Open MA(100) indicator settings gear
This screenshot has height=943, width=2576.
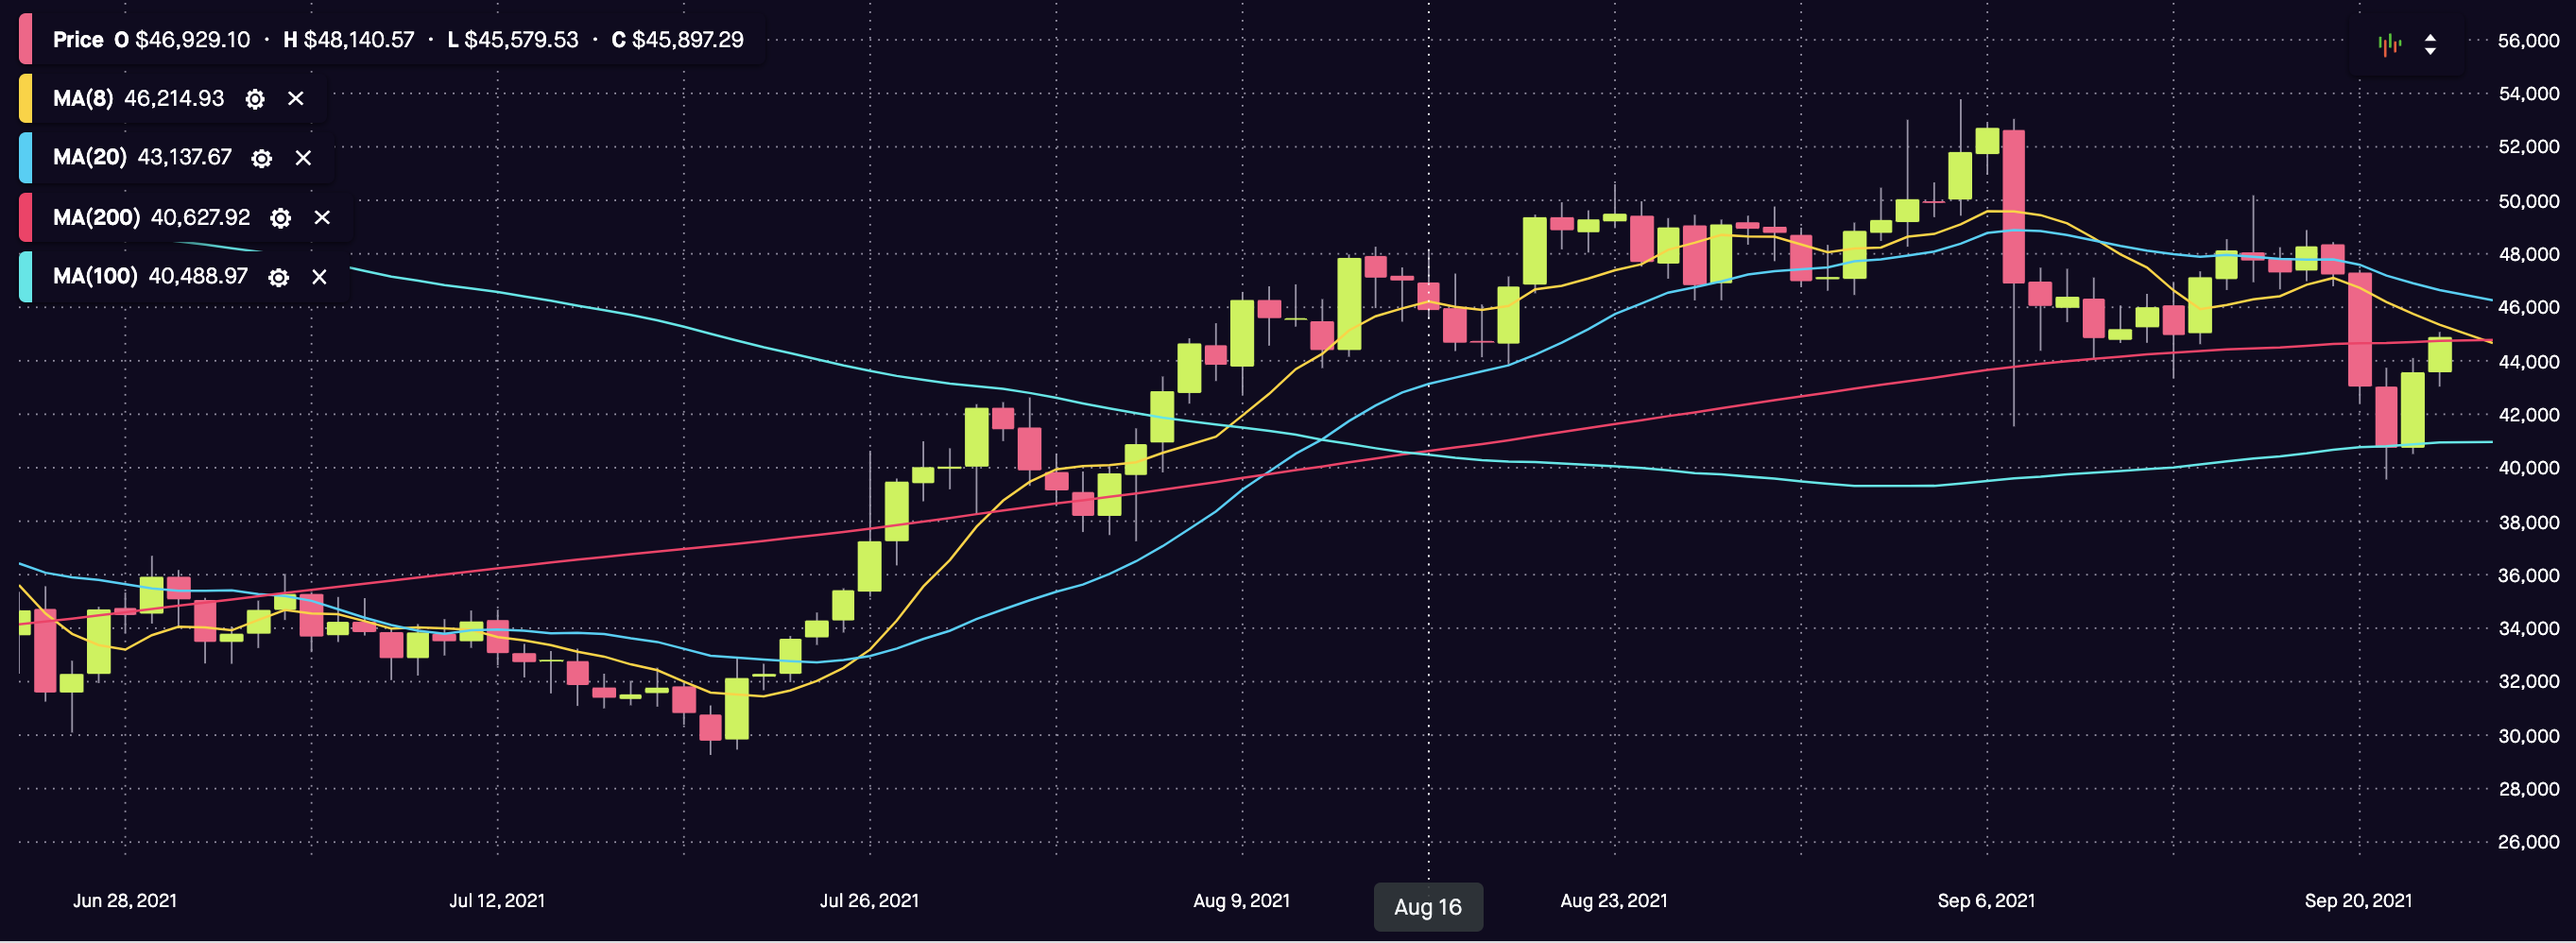[279, 277]
